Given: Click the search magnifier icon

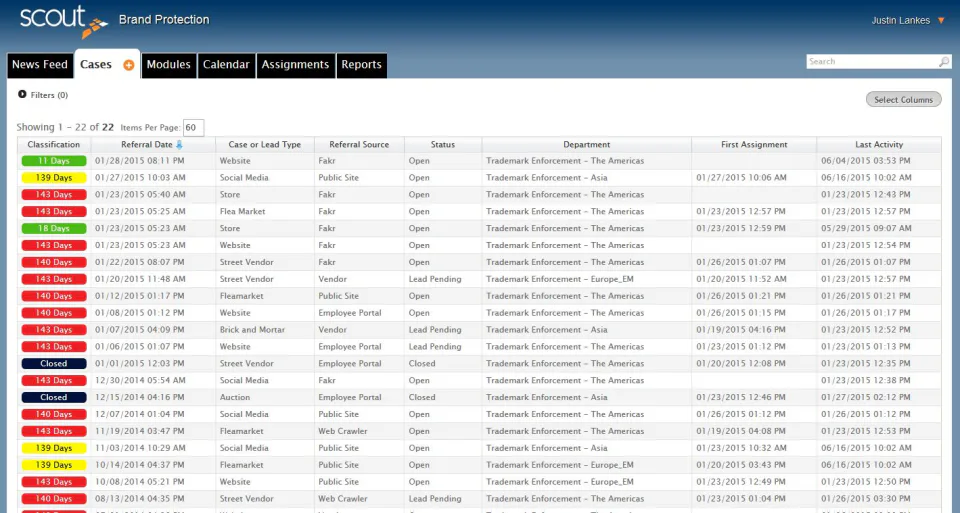Looking at the screenshot, I should (x=944, y=62).
